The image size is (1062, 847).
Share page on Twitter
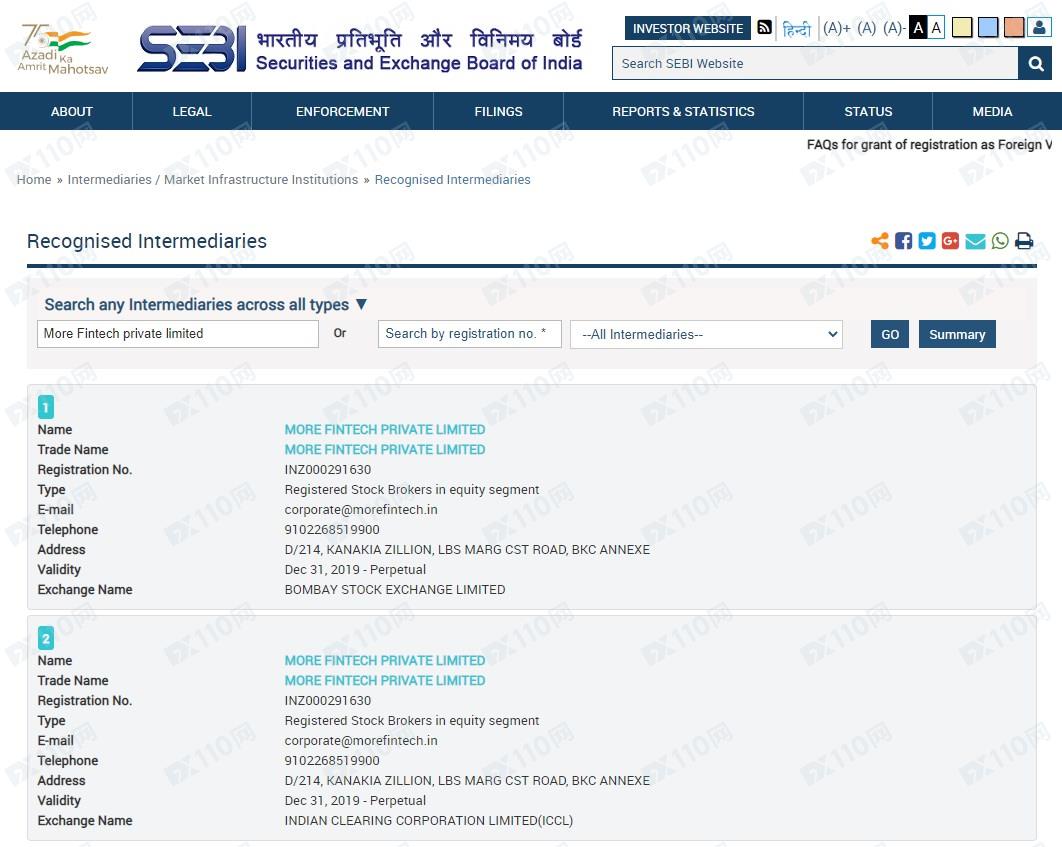[927, 241]
